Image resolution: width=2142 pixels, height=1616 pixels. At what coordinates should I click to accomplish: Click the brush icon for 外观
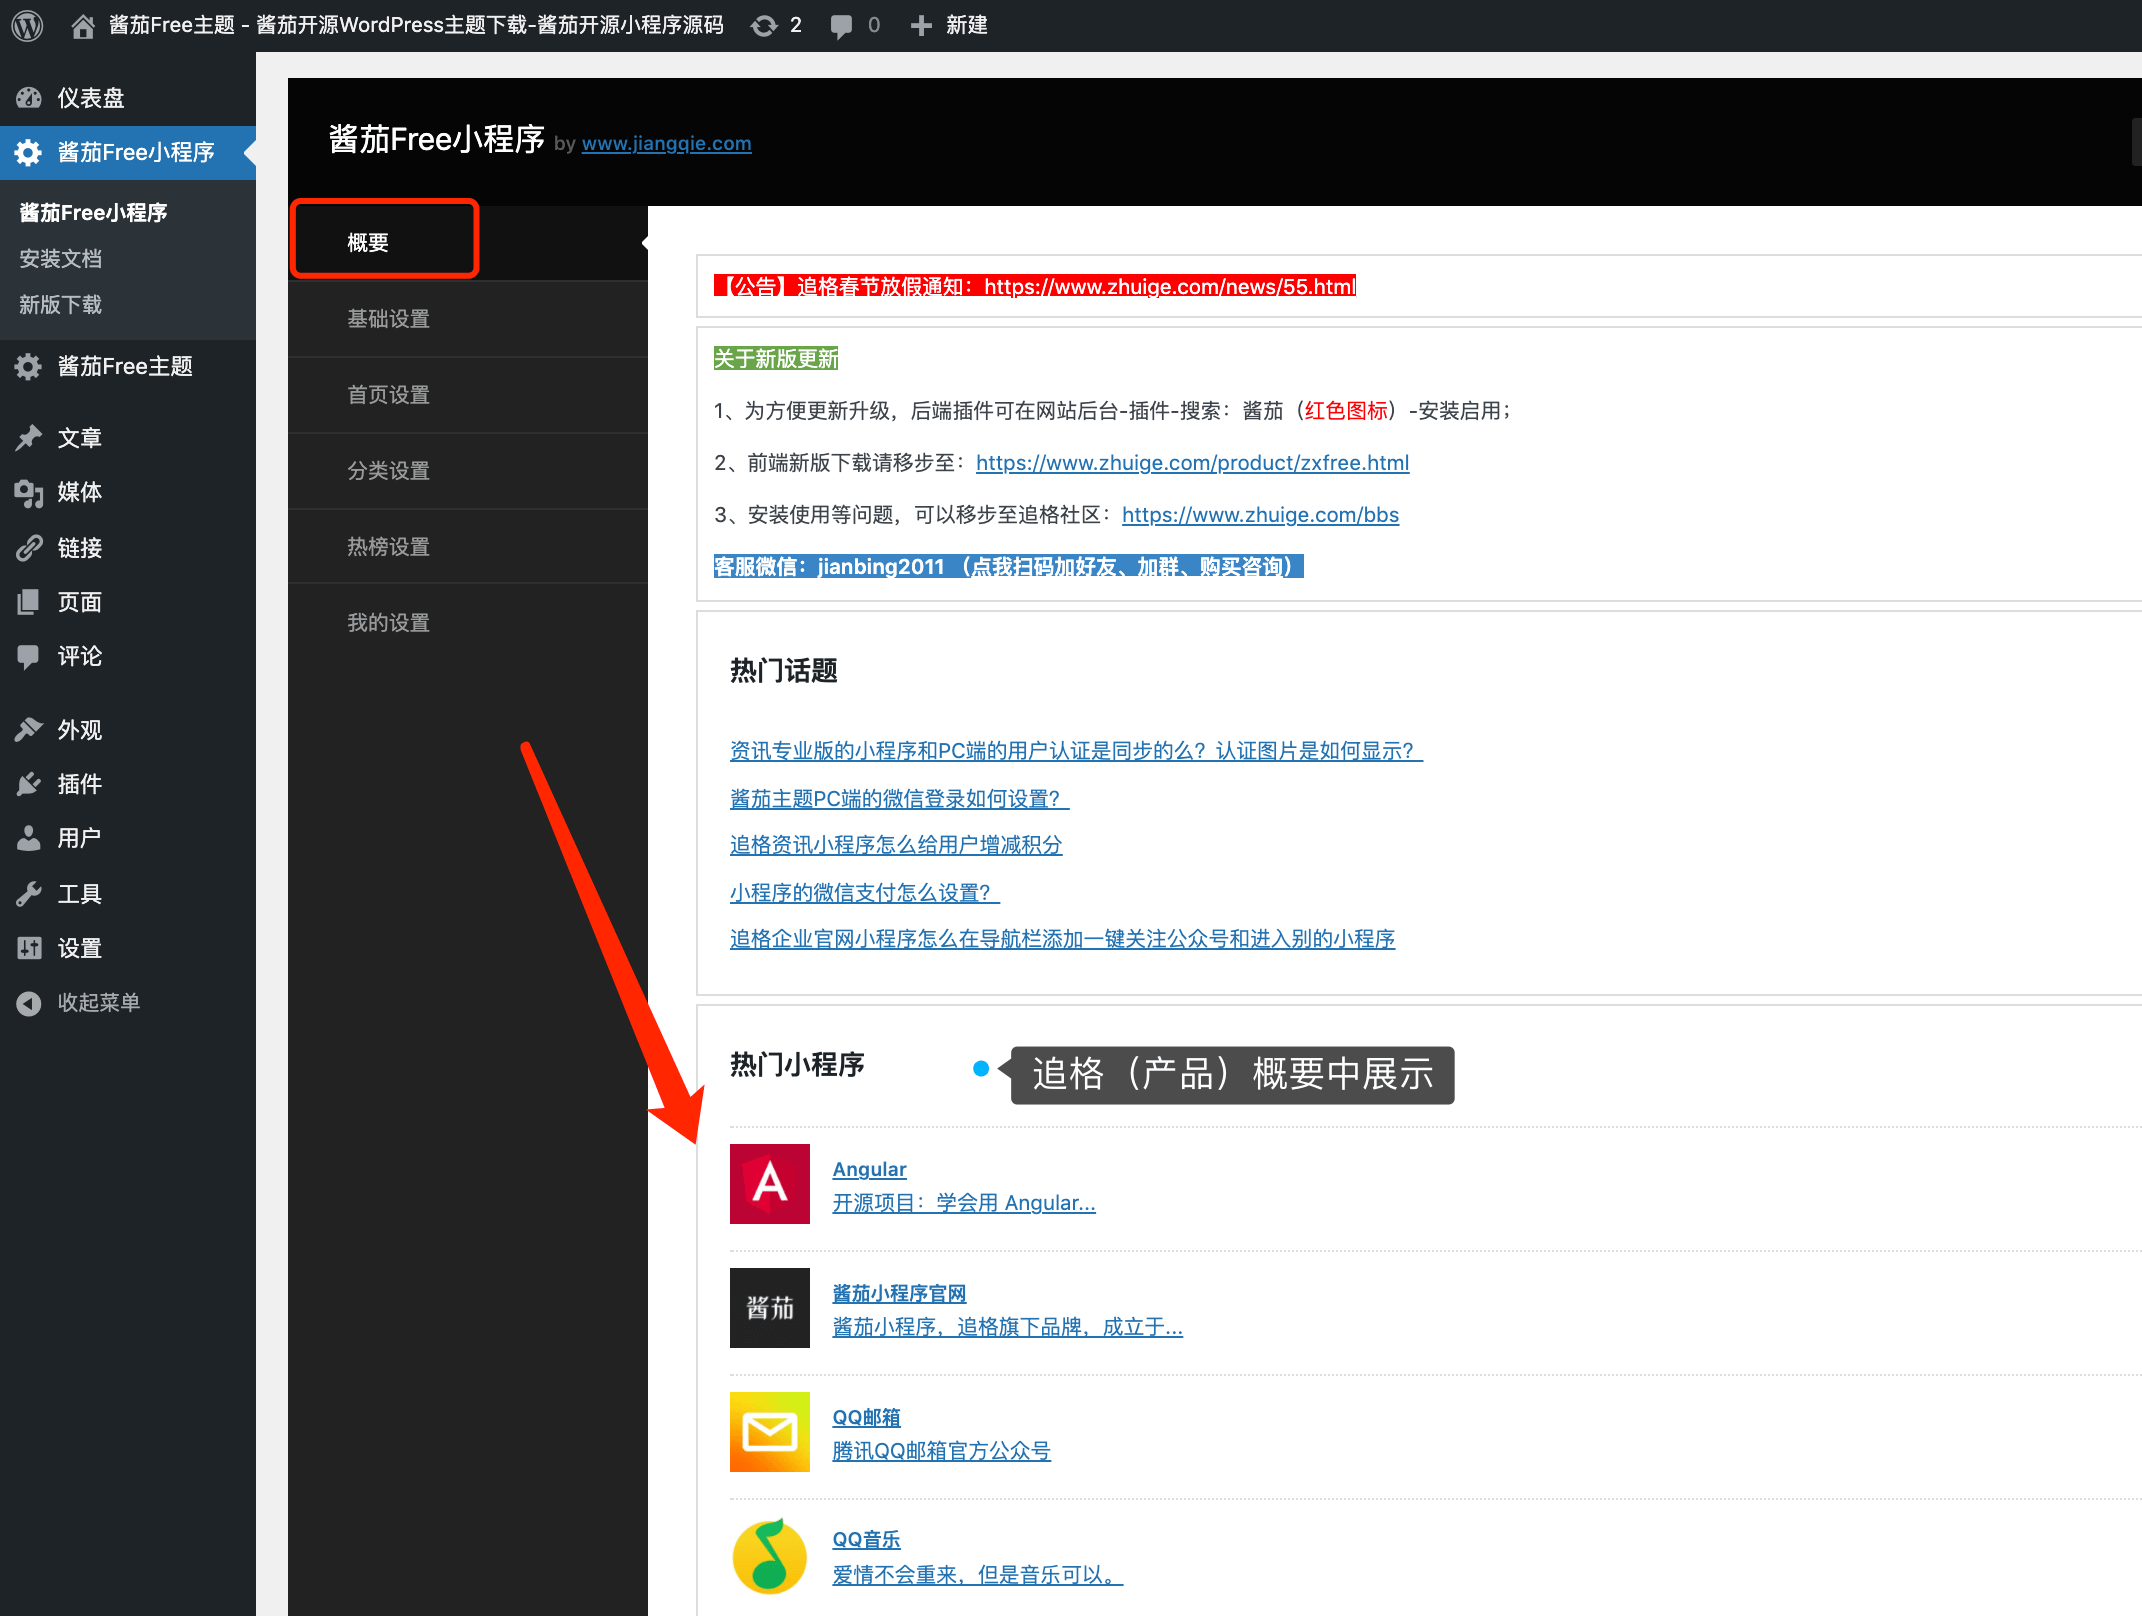point(29,730)
